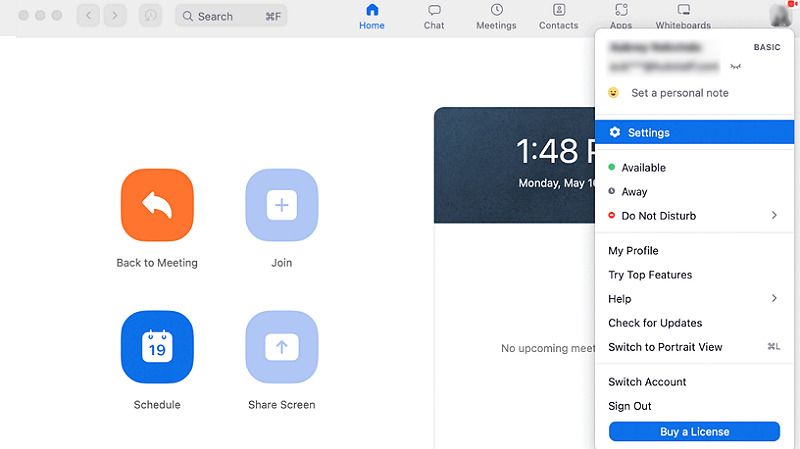Viewport: 800px width, 449px height.
Task: Click the Share Screen arrow icon
Action: coord(281,347)
